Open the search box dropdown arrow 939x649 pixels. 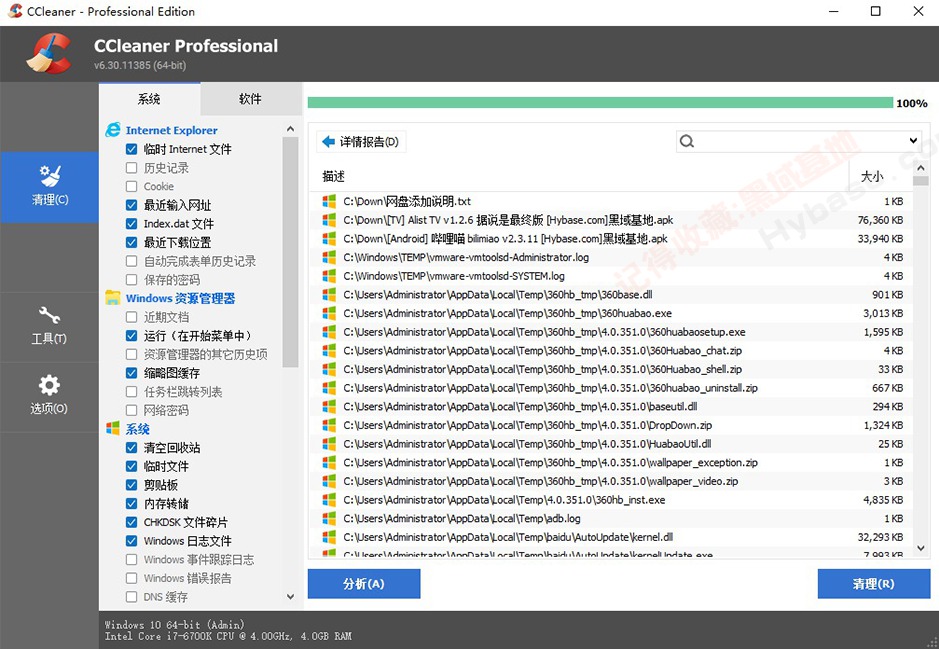(x=913, y=141)
